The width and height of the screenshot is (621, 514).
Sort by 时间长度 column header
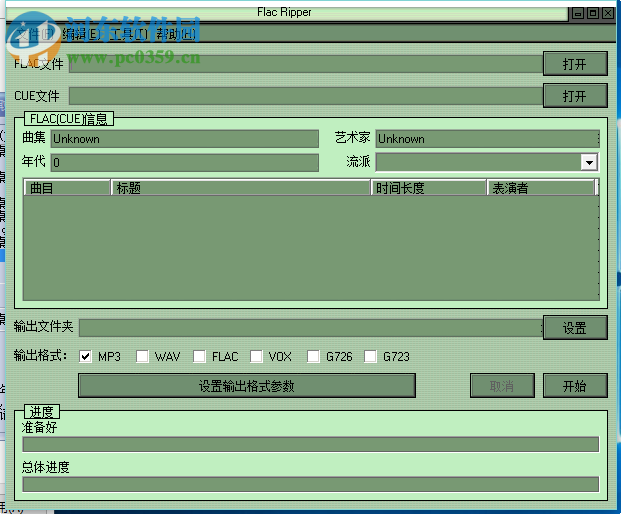pos(429,188)
